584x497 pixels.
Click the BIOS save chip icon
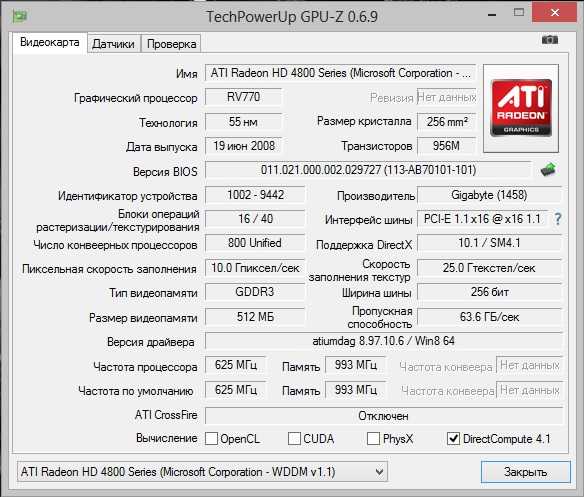[548, 170]
